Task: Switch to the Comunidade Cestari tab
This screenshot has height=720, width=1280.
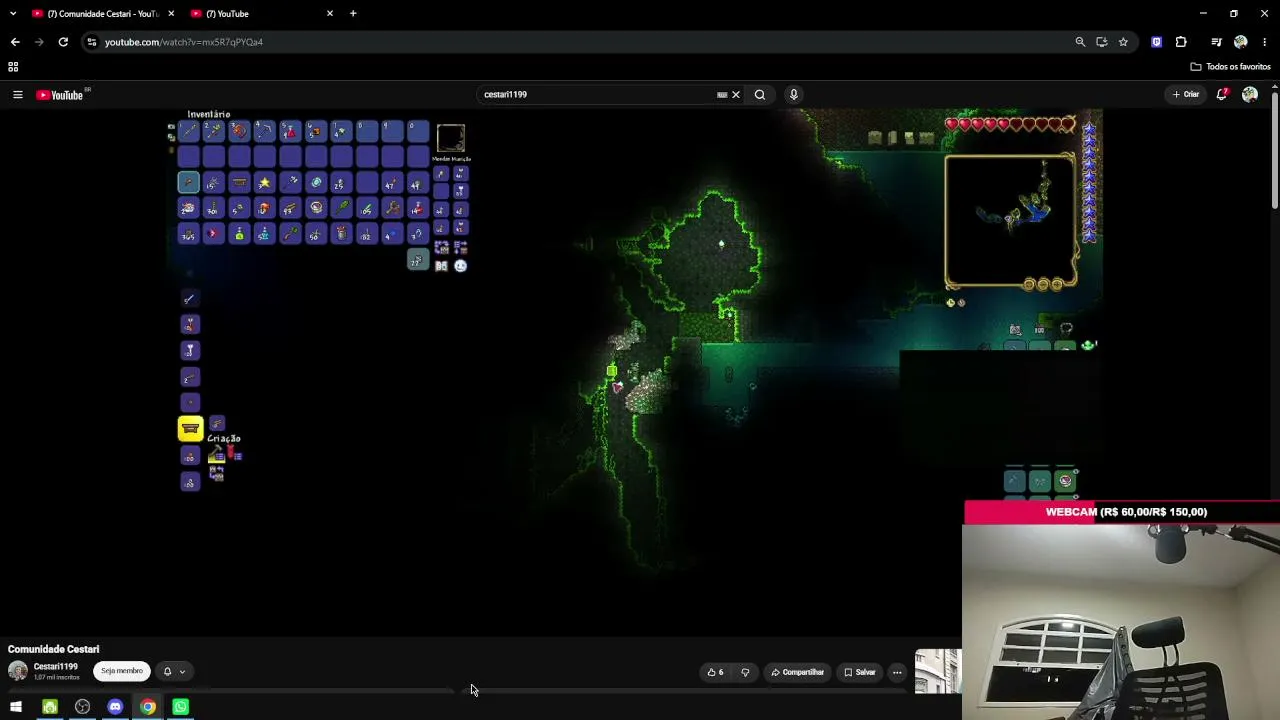Action: point(103,14)
